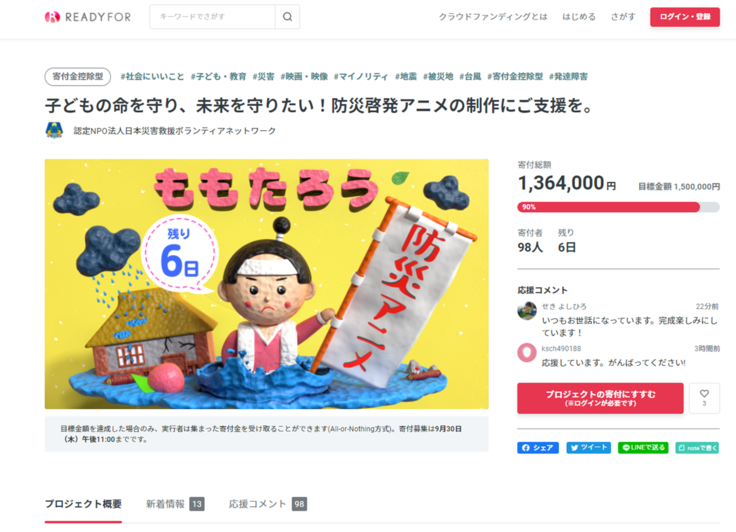Open the NPO organization avatar icon
Image resolution: width=736 pixels, height=532 pixels.
pos(54,130)
